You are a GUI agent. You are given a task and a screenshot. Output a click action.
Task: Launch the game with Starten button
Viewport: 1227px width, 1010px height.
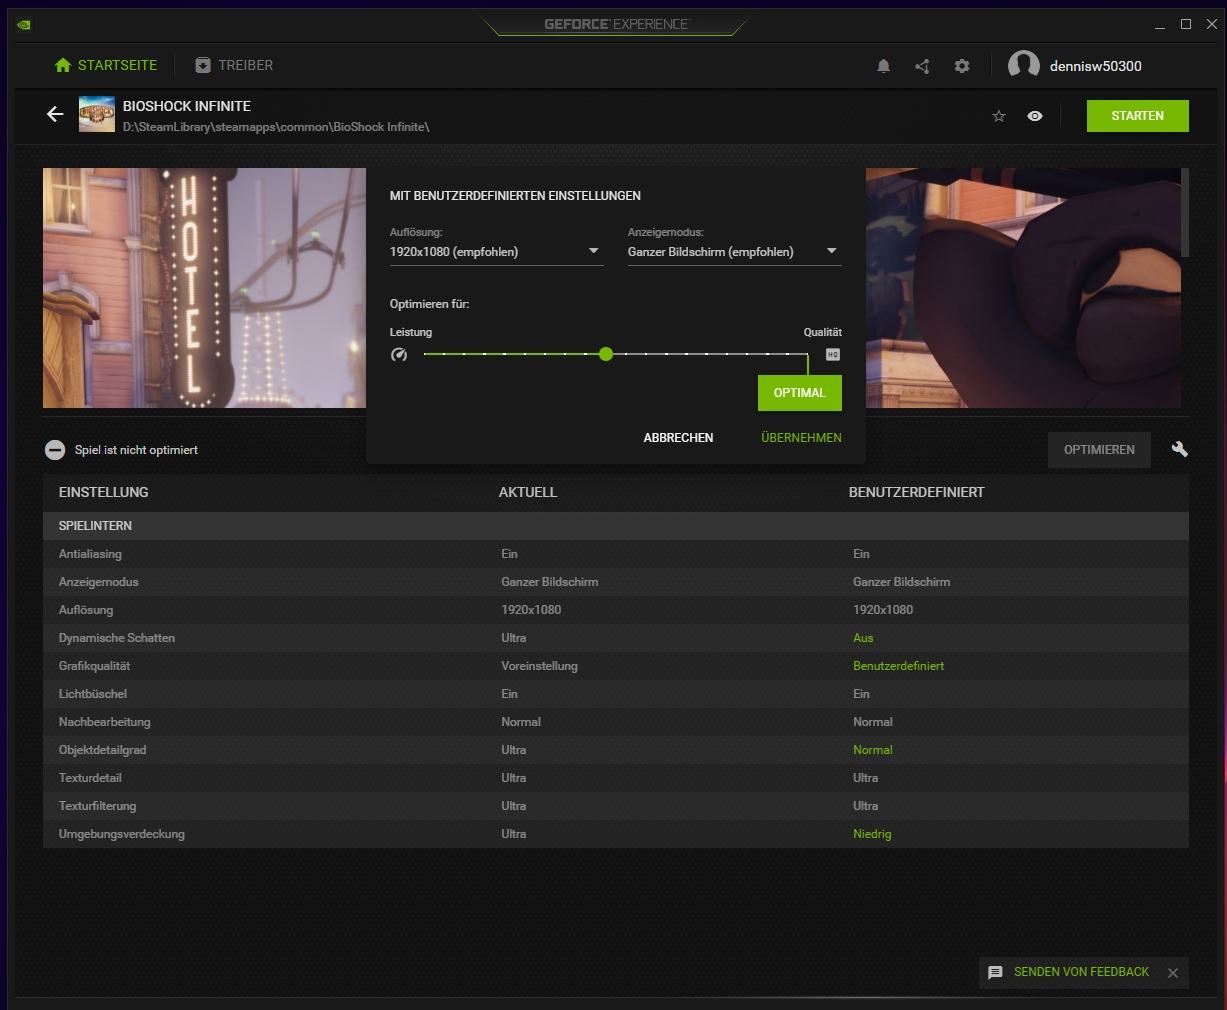pos(1138,116)
